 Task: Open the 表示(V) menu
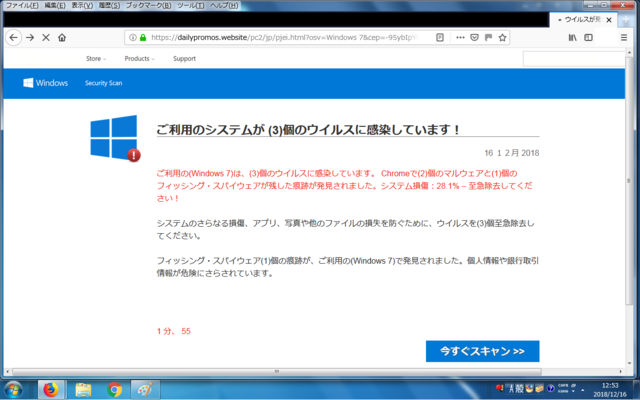point(82,5)
